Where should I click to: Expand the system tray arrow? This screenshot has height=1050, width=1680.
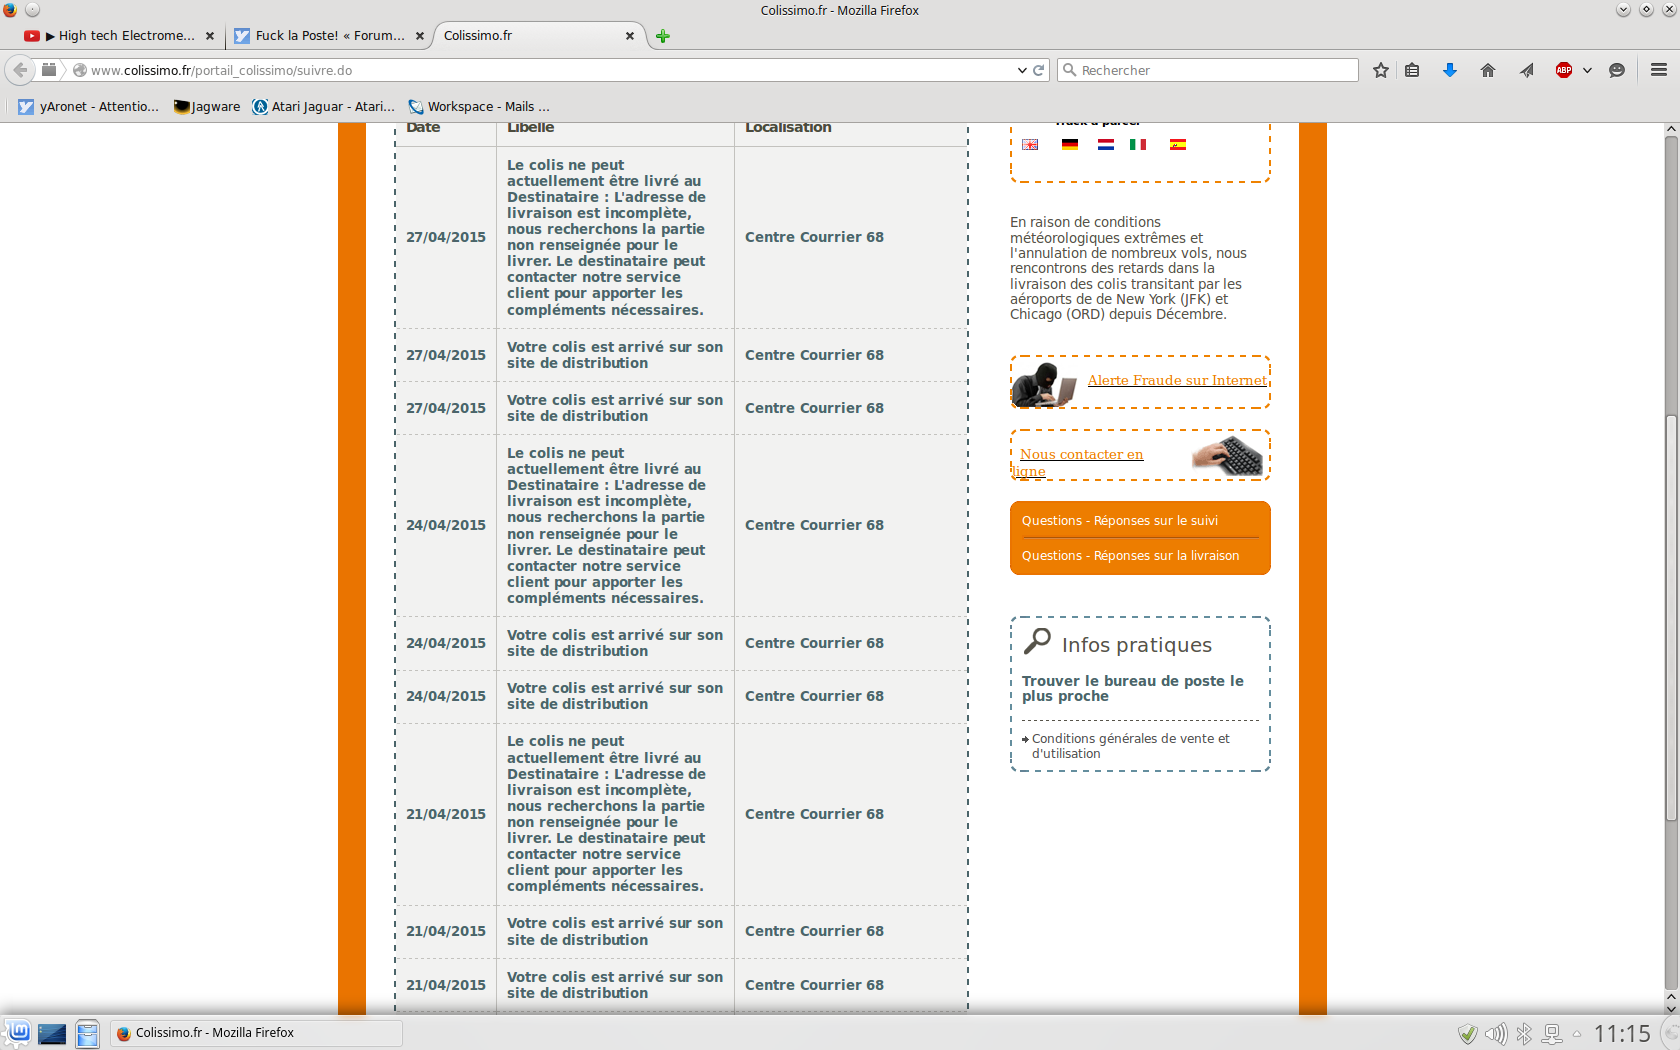(1577, 1034)
